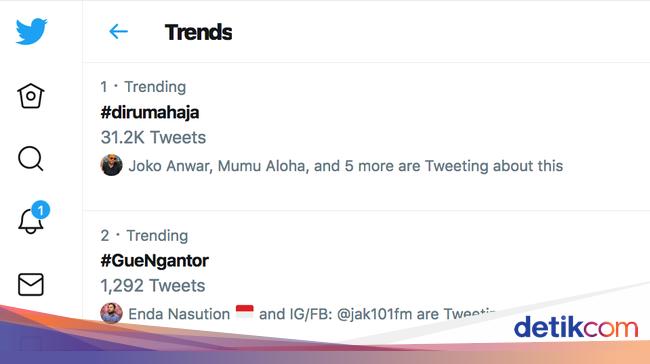Select the '2 · Trending' label
The width and height of the screenshot is (650, 364).
144,235
